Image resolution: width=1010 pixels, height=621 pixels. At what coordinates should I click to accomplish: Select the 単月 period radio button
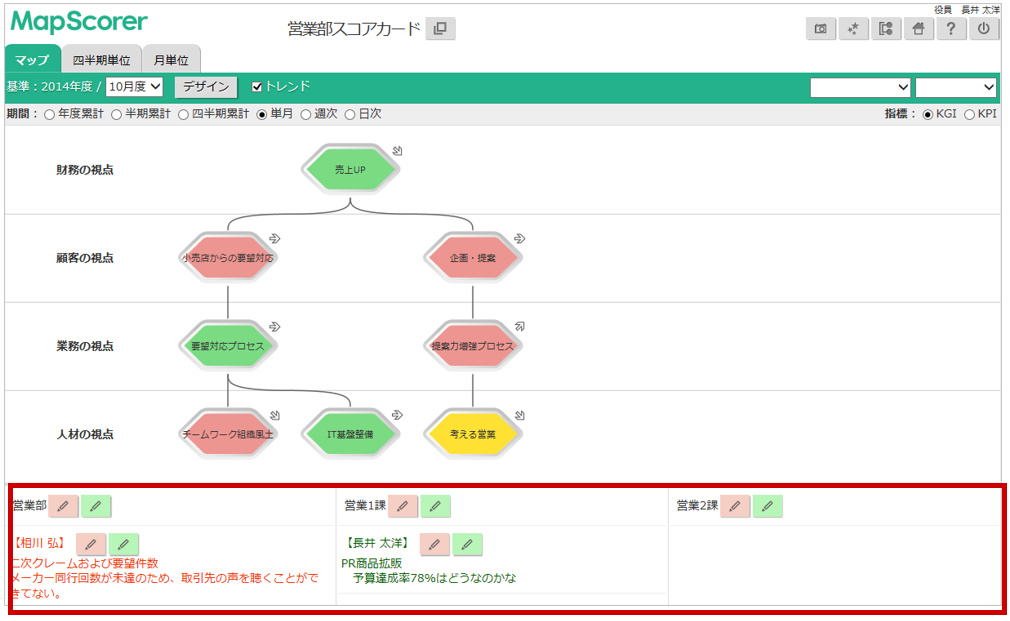click(x=262, y=115)
